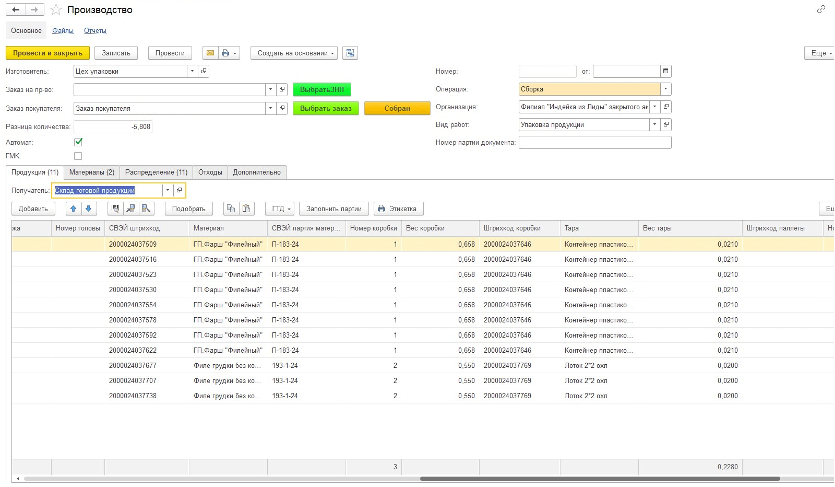This screenshot has height=487, width=835.
Task: Click Провести и закрыть button
Action: [48, 53]
